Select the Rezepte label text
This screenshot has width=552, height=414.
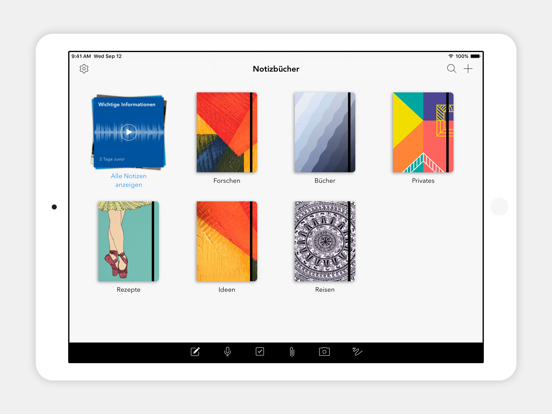(x=128, y=290)
